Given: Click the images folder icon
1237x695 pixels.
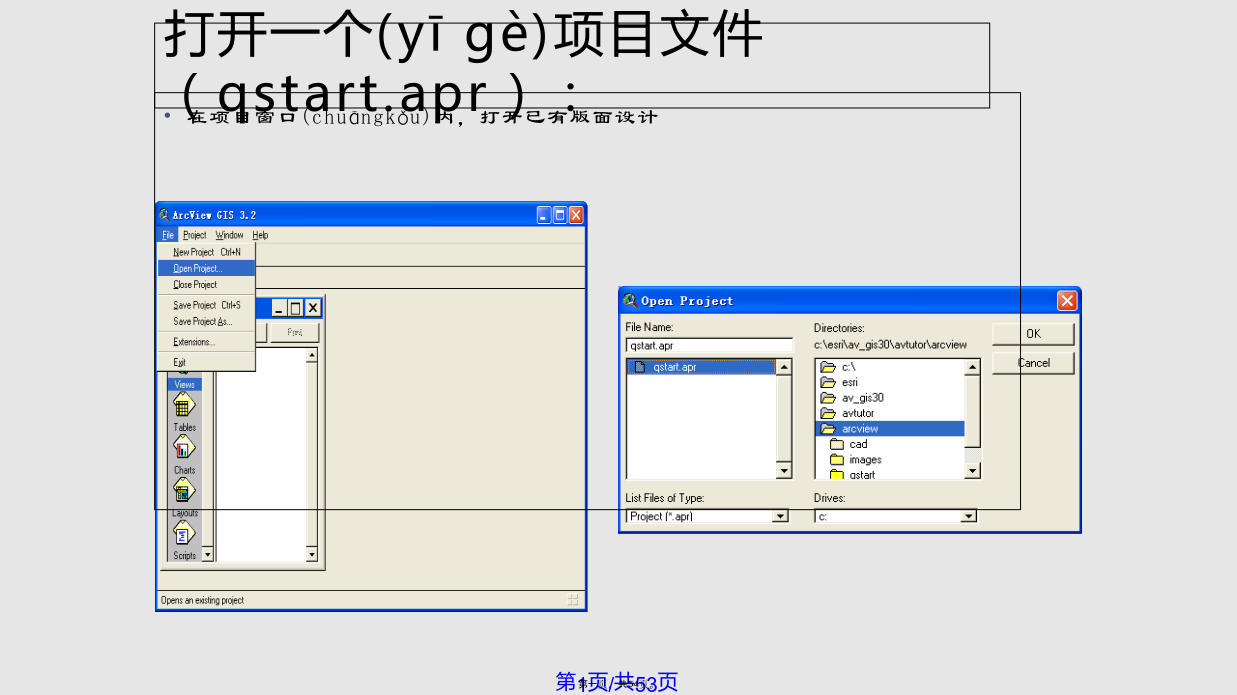Looking at the screenshot, I should [x=837, y=460].
